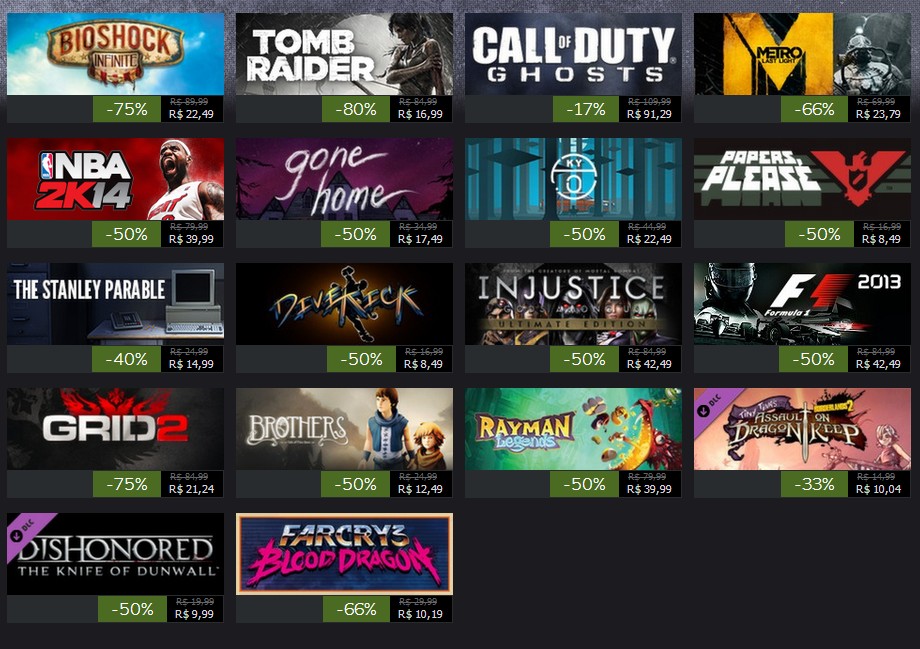
Task: Open the Brothers game banner
Action: tap(344, 429)
